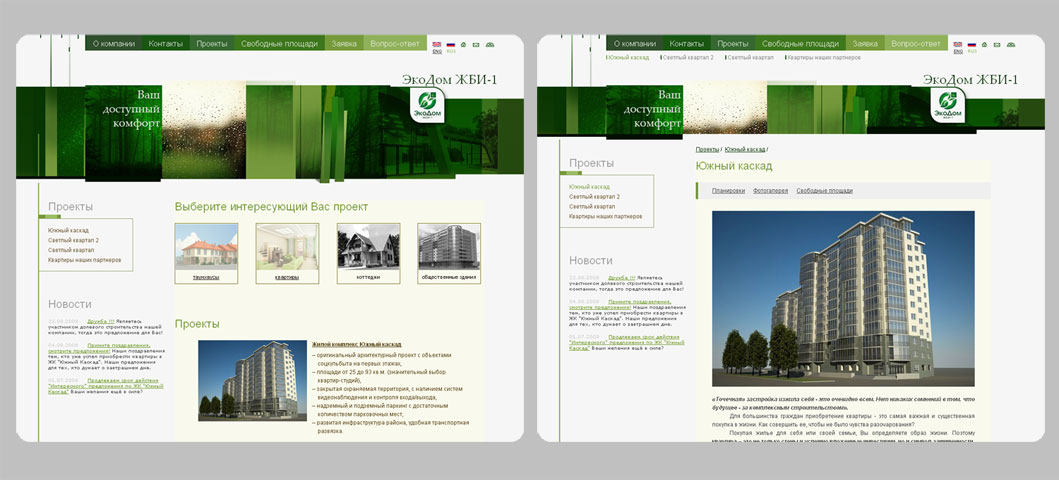Click the cottages thumbnail image
The height and width of the screenshot is (480, 1059).
coord(368,246)
